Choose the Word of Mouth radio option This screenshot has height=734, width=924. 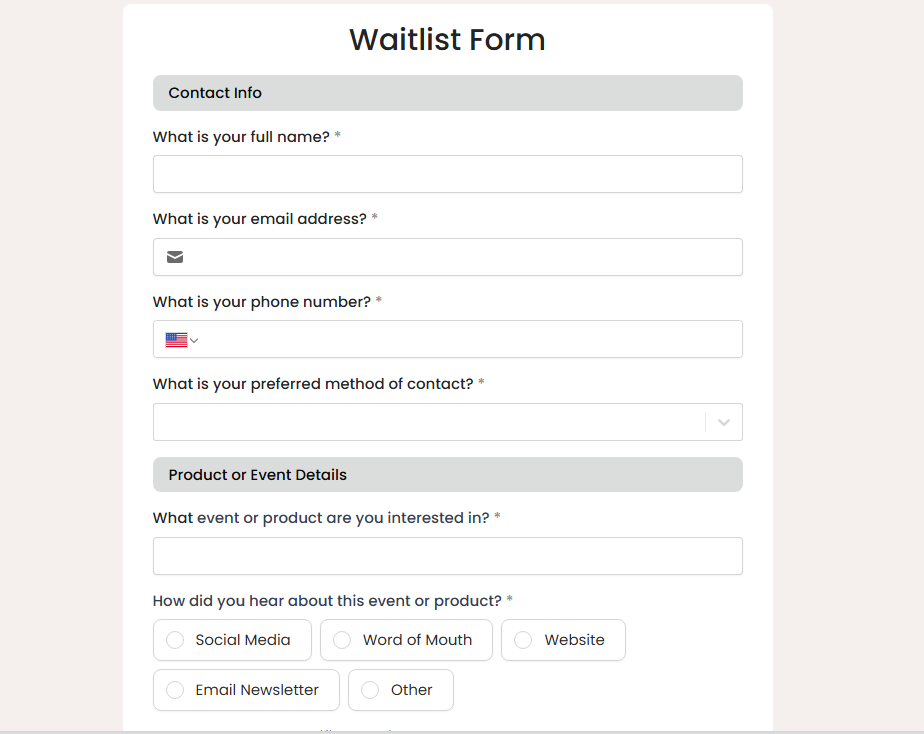tap(342, 640)
